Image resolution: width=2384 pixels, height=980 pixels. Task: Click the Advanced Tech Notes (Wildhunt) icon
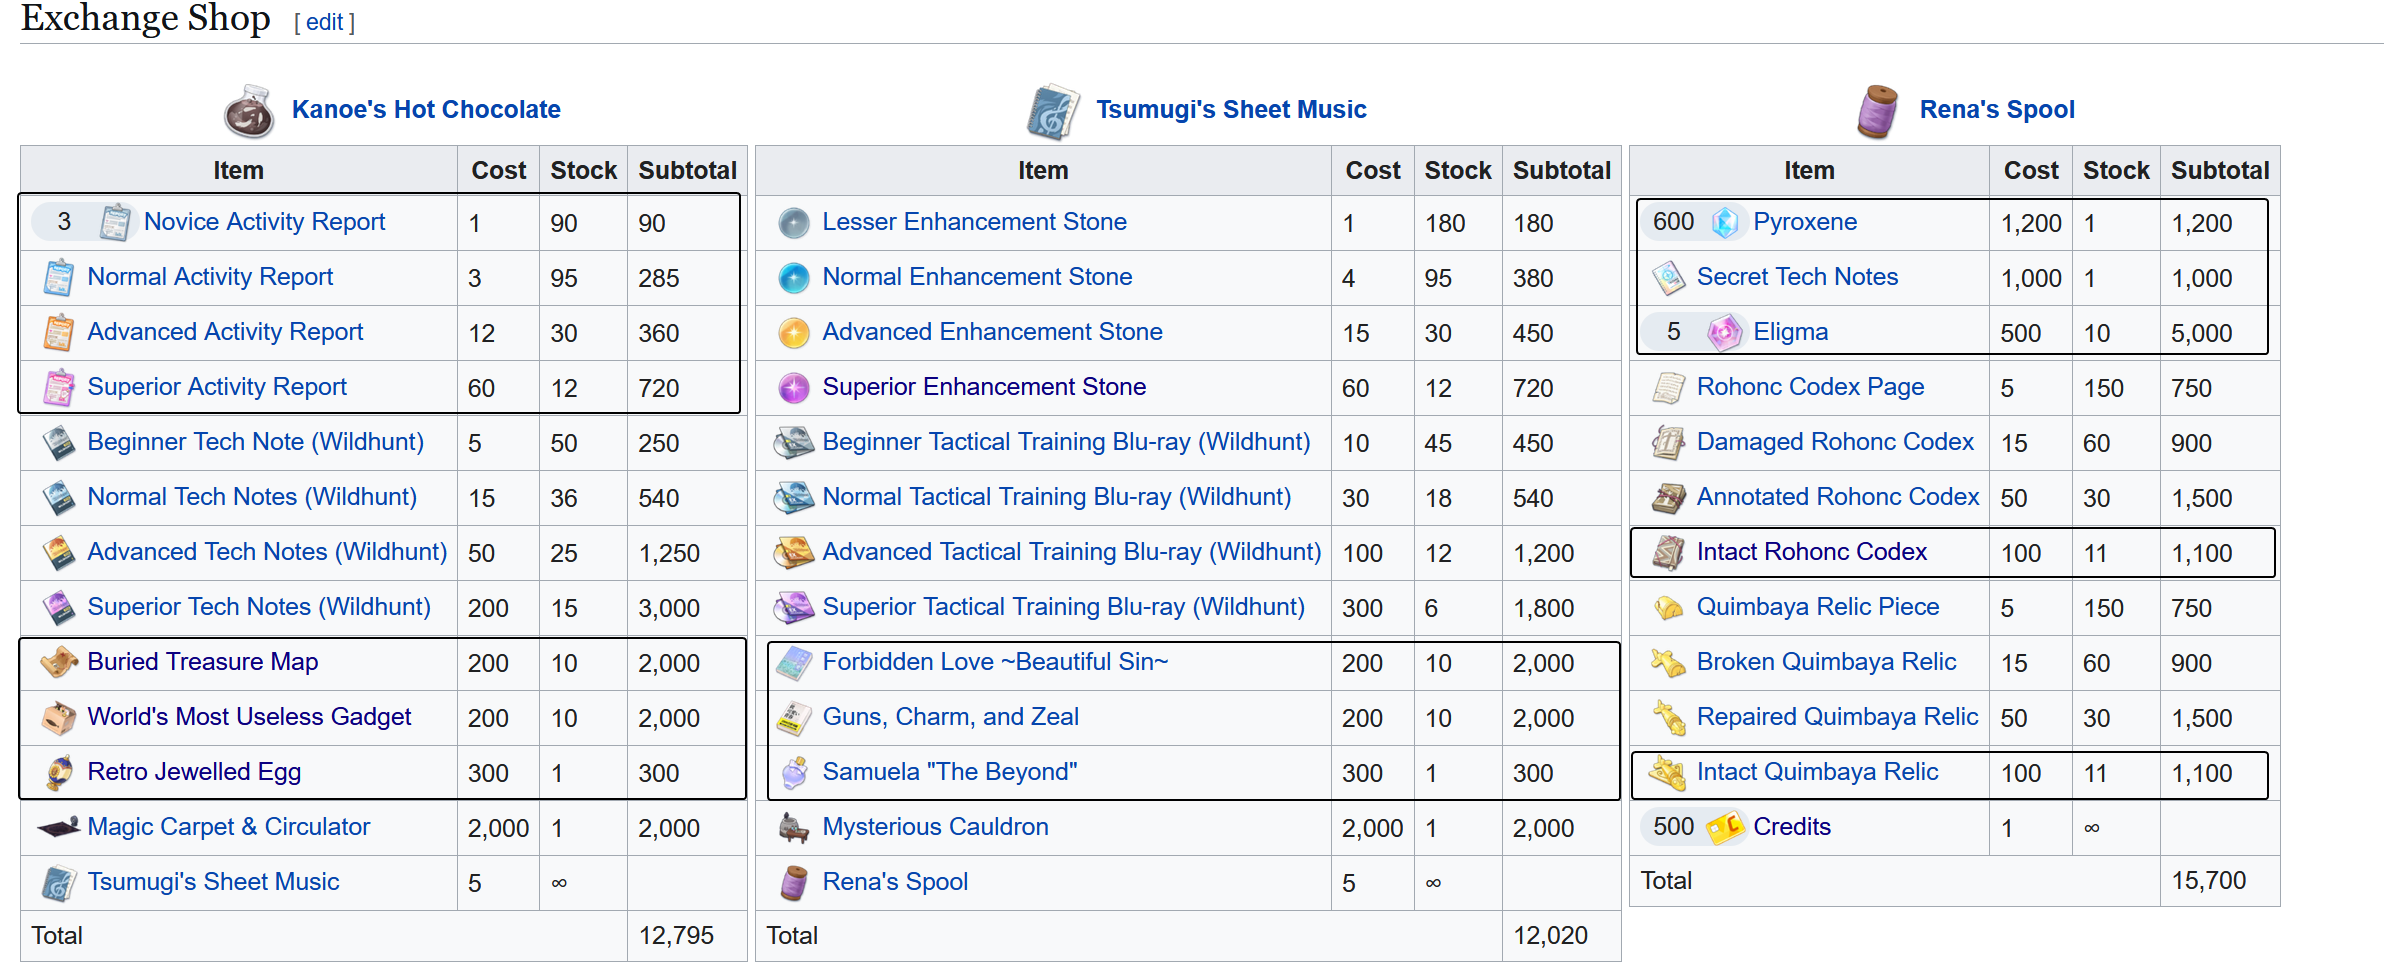pos(59,552)
